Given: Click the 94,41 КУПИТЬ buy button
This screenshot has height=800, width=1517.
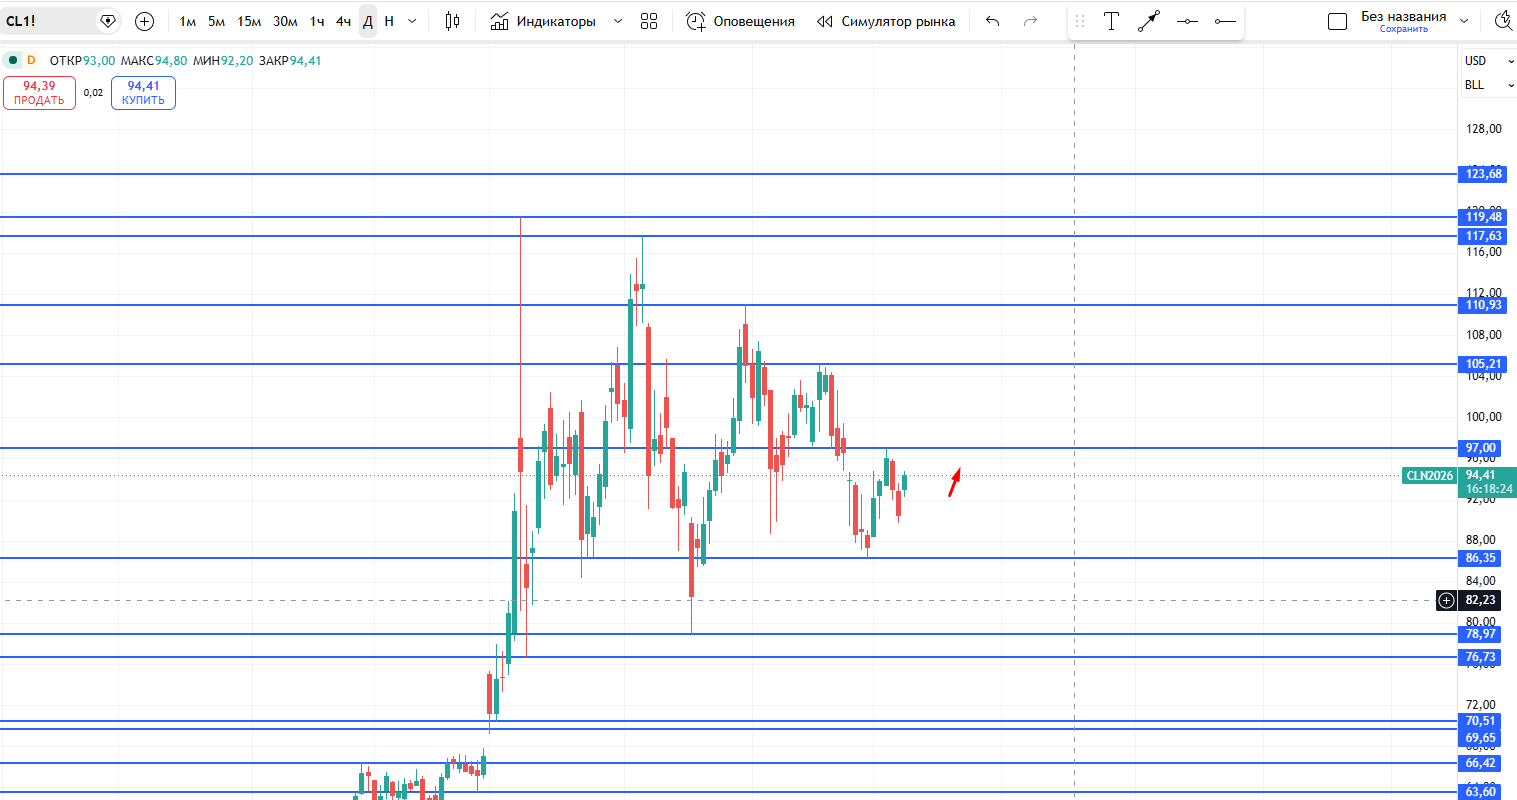Looking at the screenshot, I should point(143,93).
